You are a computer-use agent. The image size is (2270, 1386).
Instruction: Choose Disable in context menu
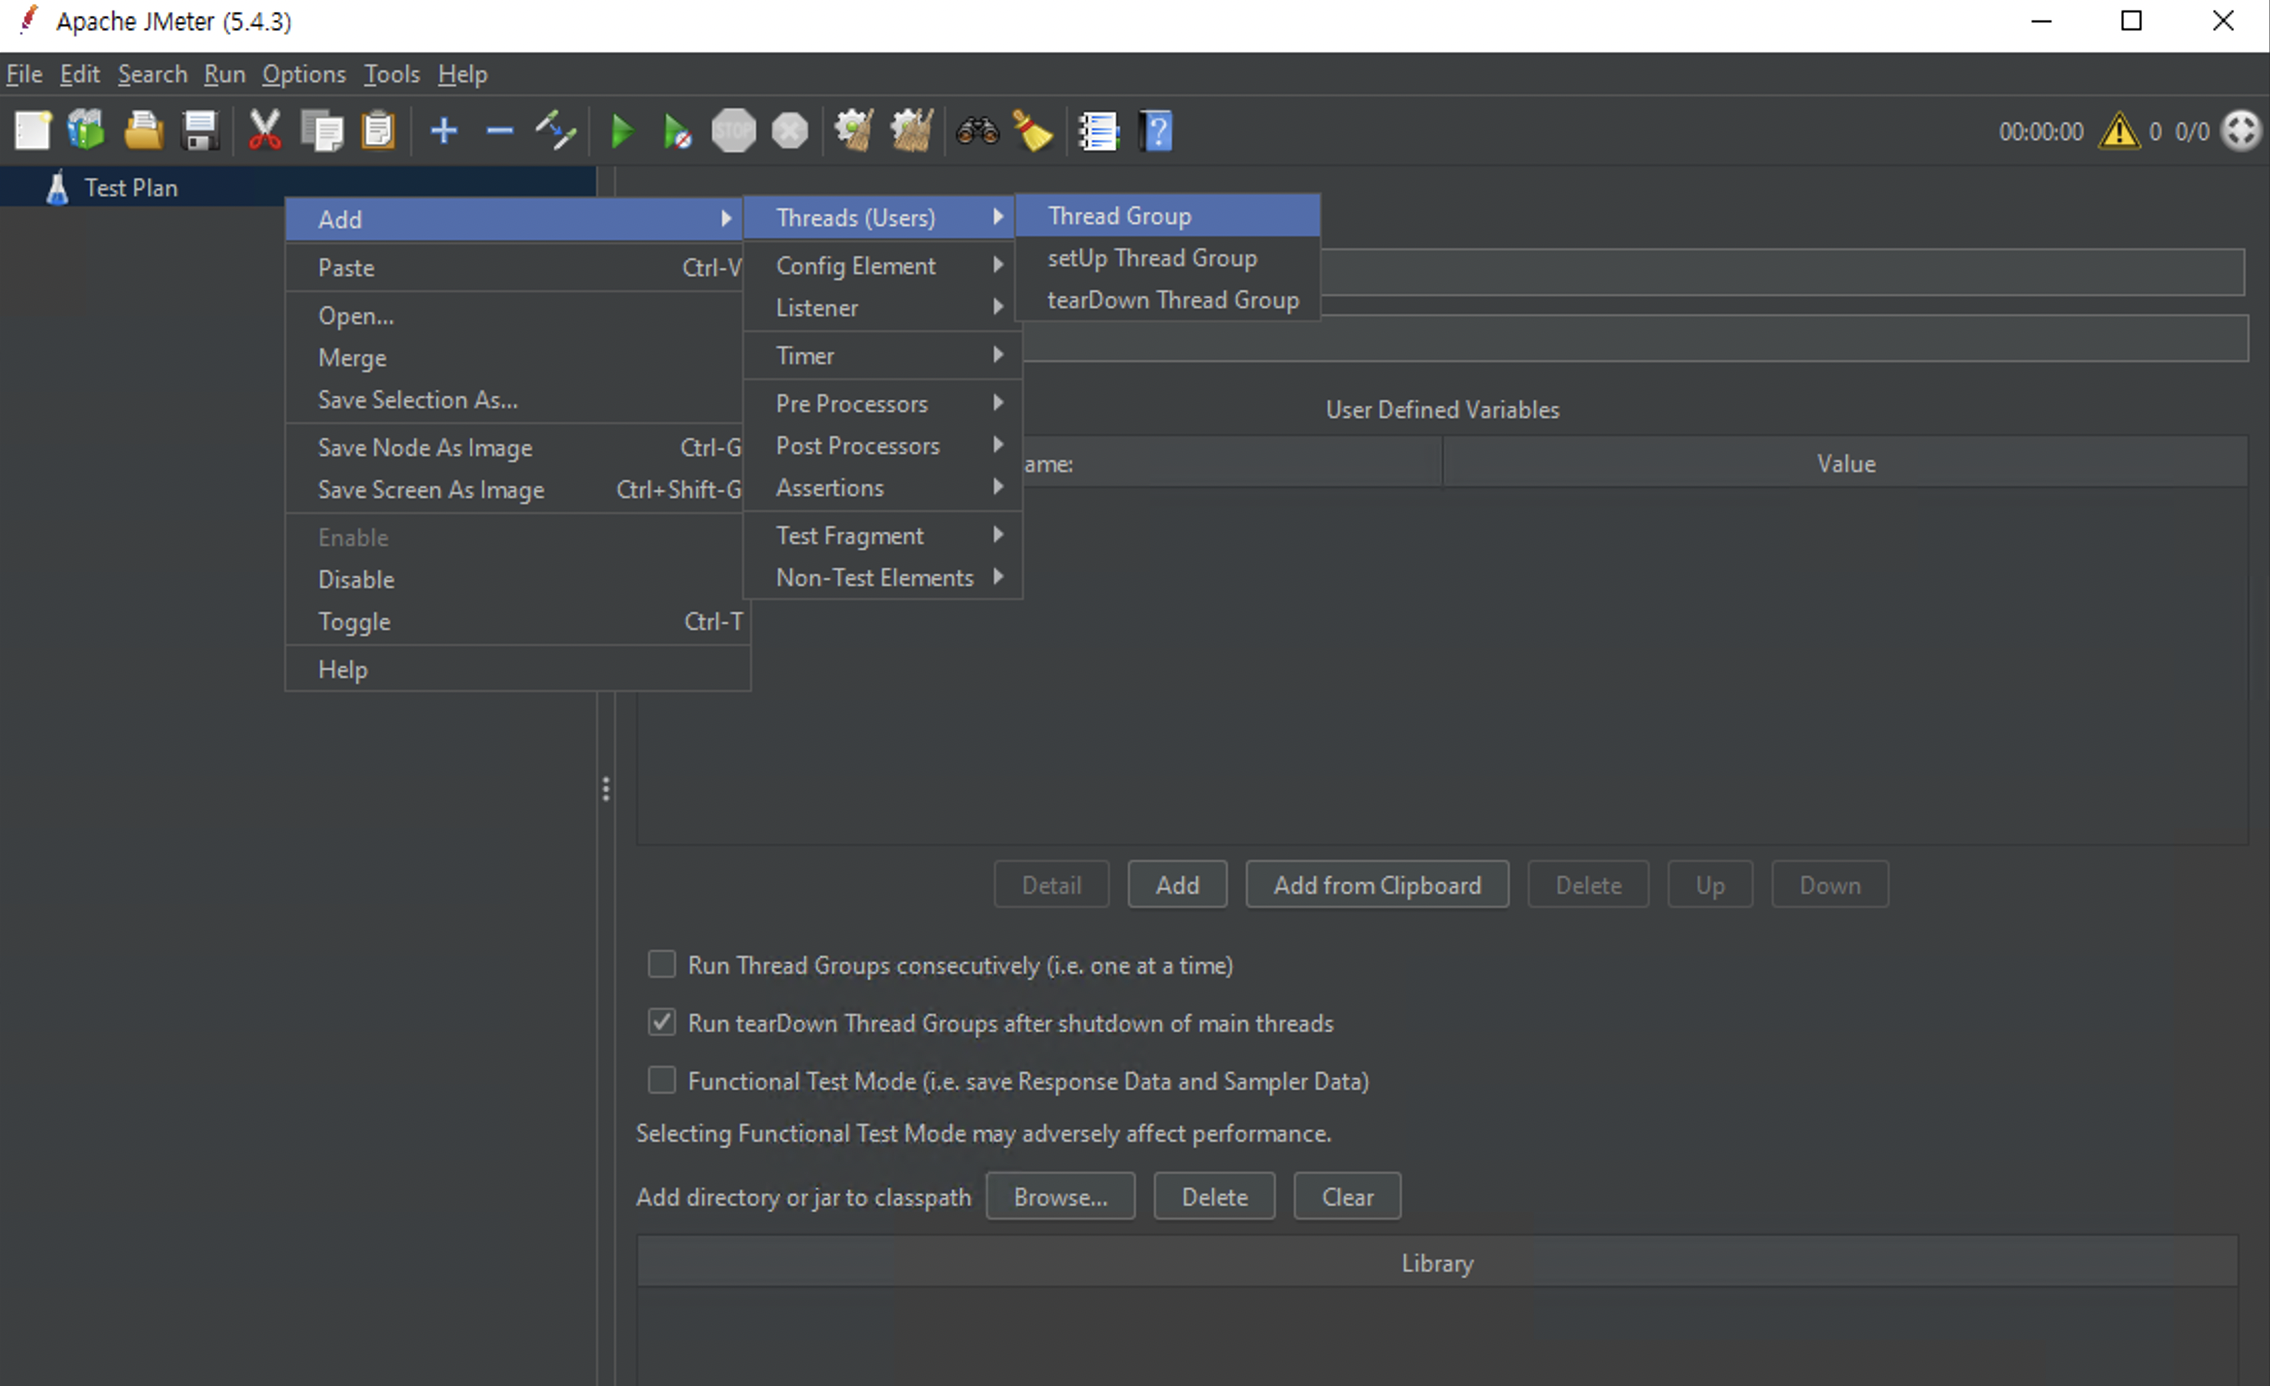517,579
